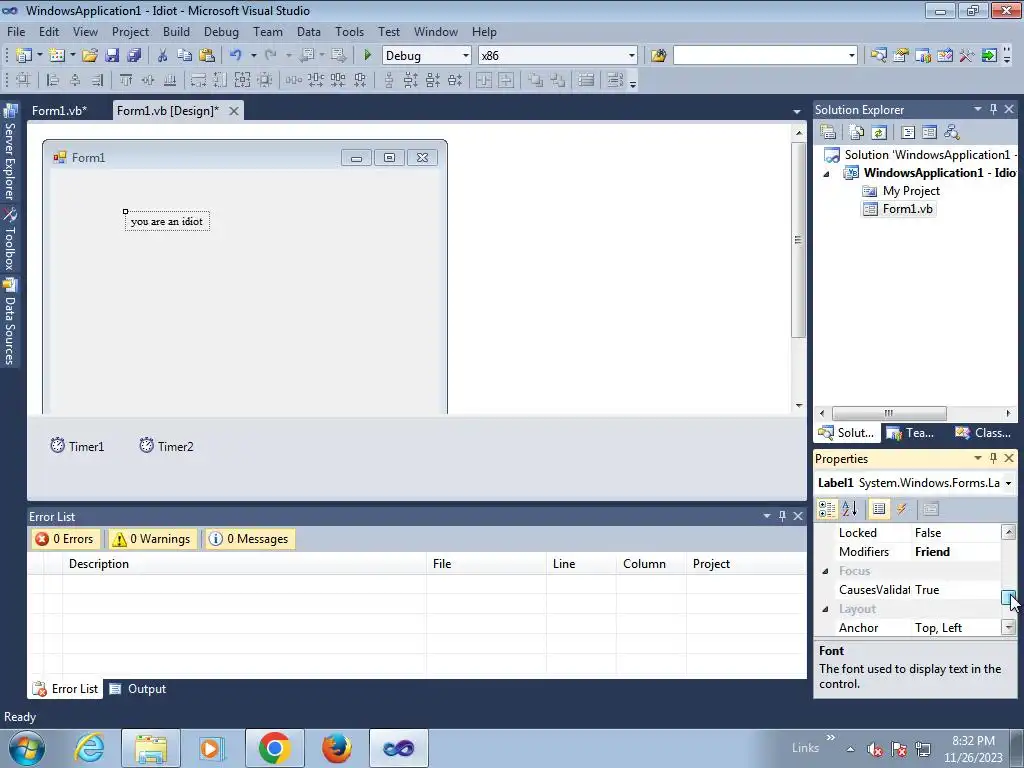1024x768 pixels.
Task: Save the current file with the floppy icon
Action: pyautogui.click(x=112, y=56)
